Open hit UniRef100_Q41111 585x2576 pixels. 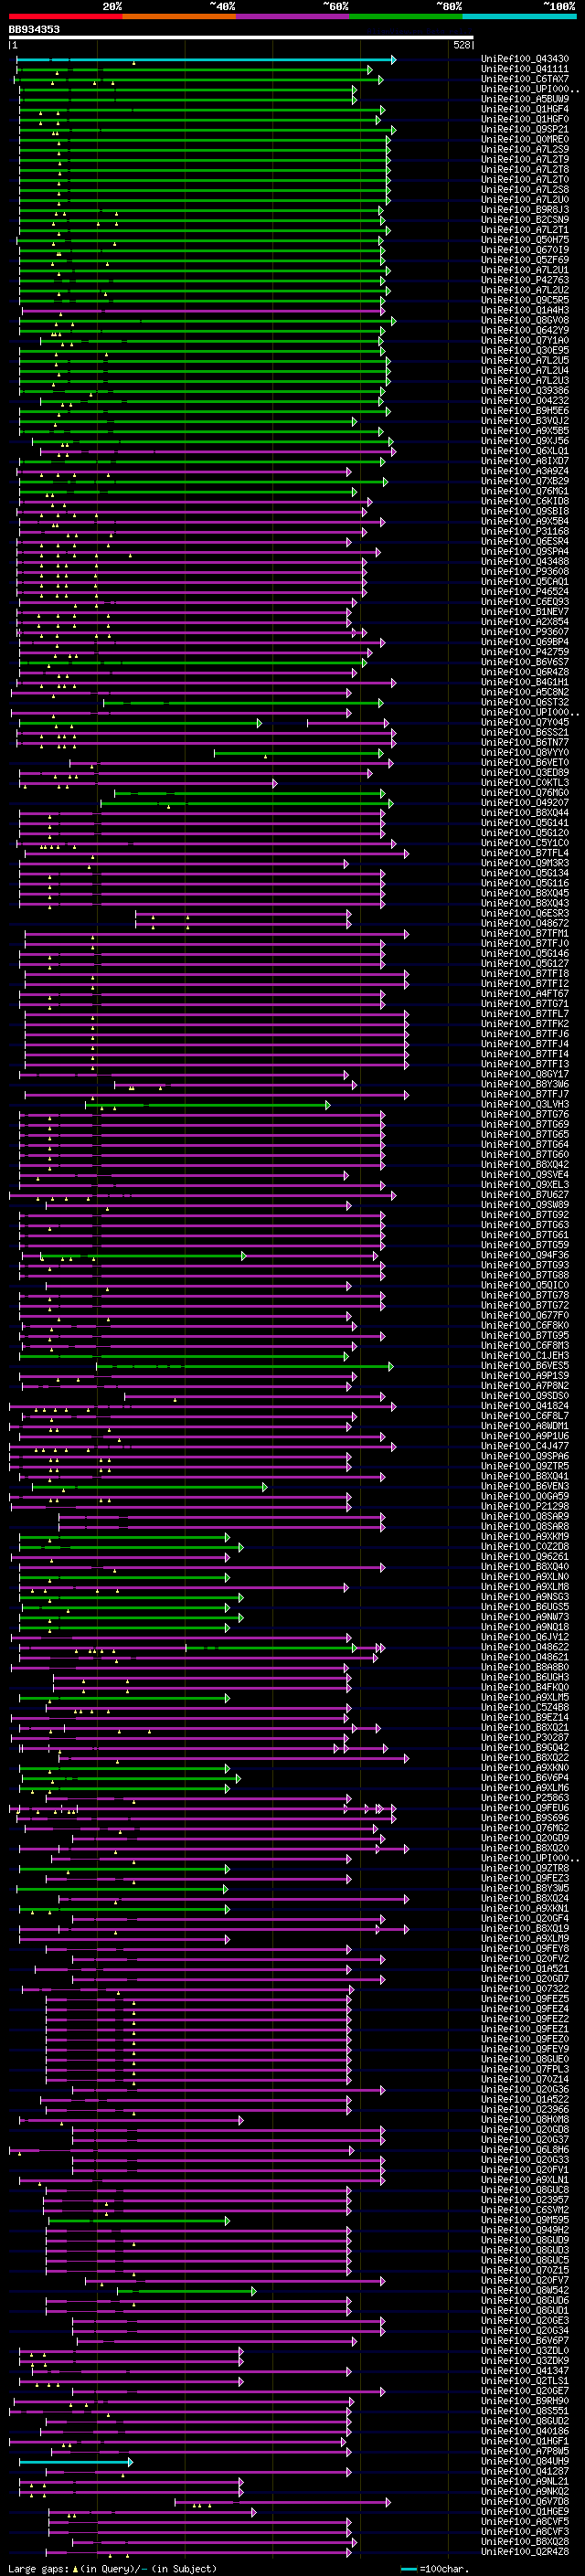[525, 70]
